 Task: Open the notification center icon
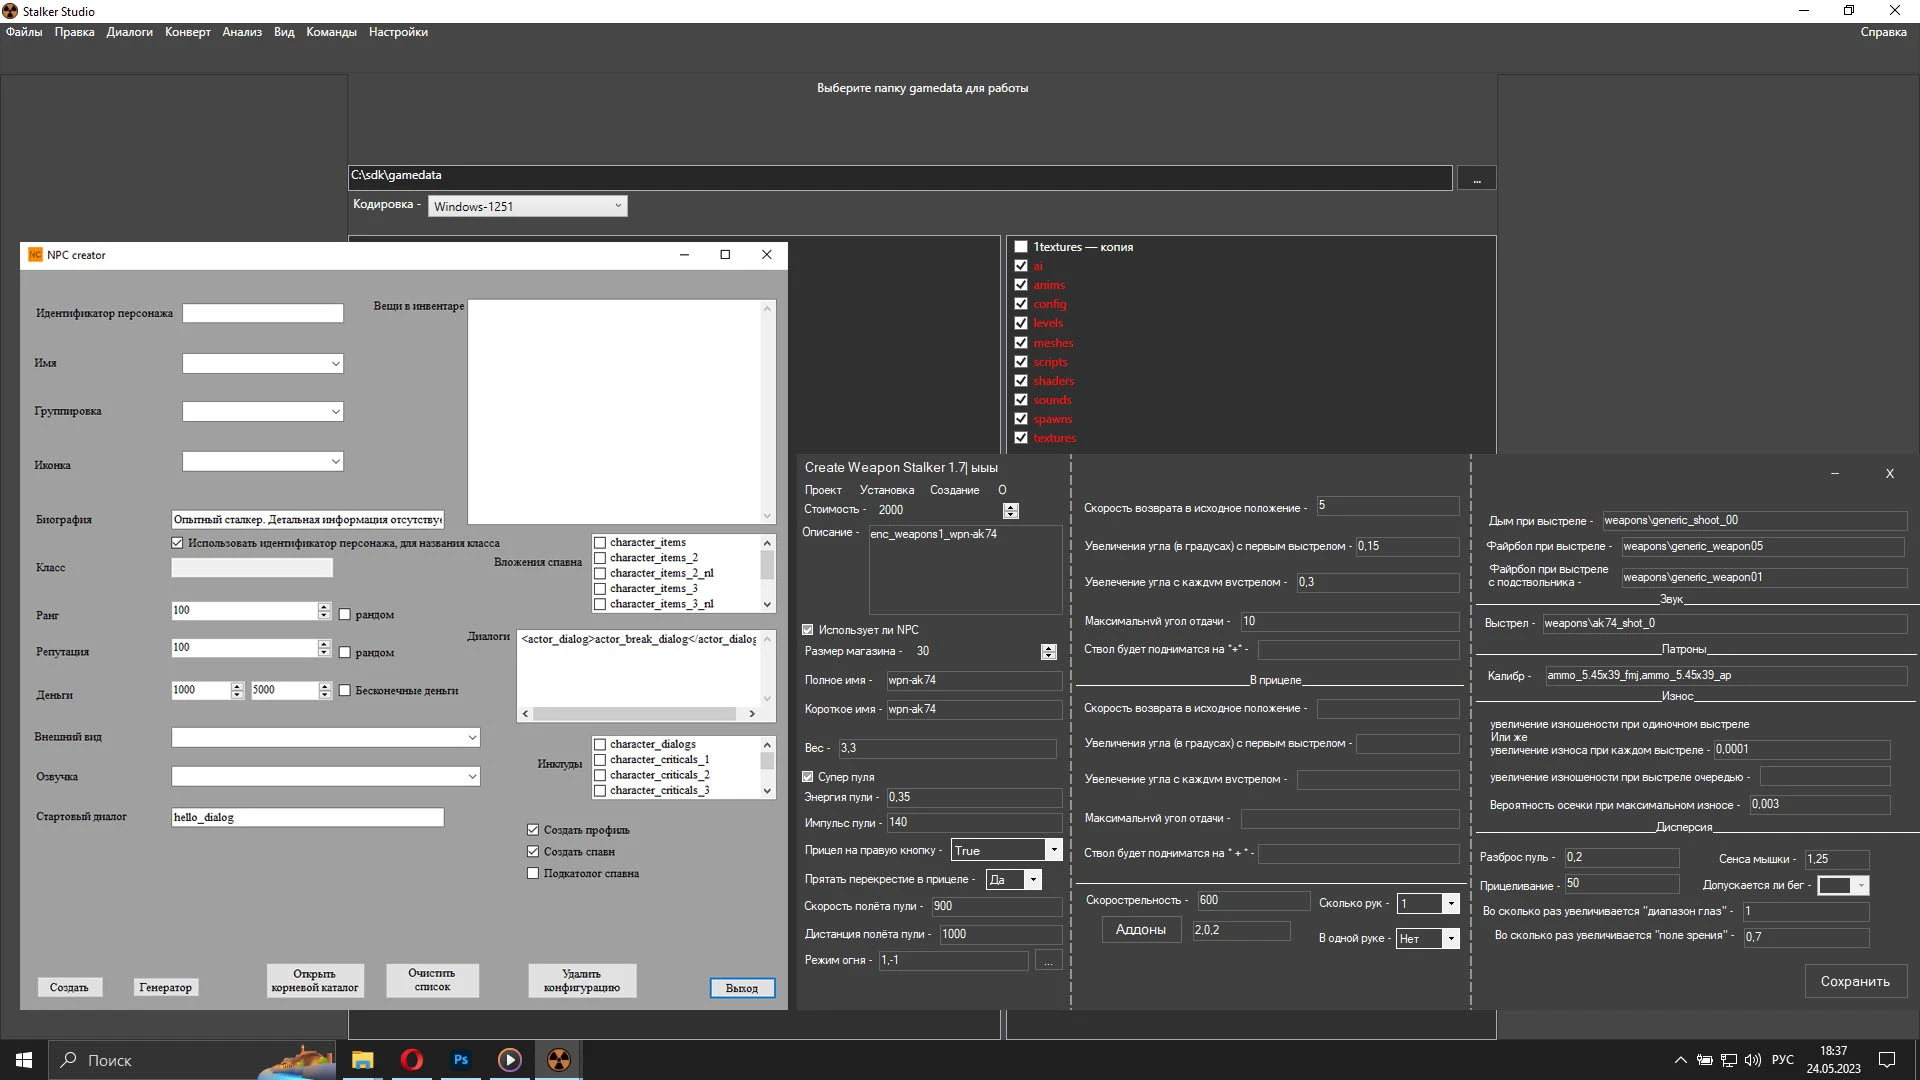1887,1060
